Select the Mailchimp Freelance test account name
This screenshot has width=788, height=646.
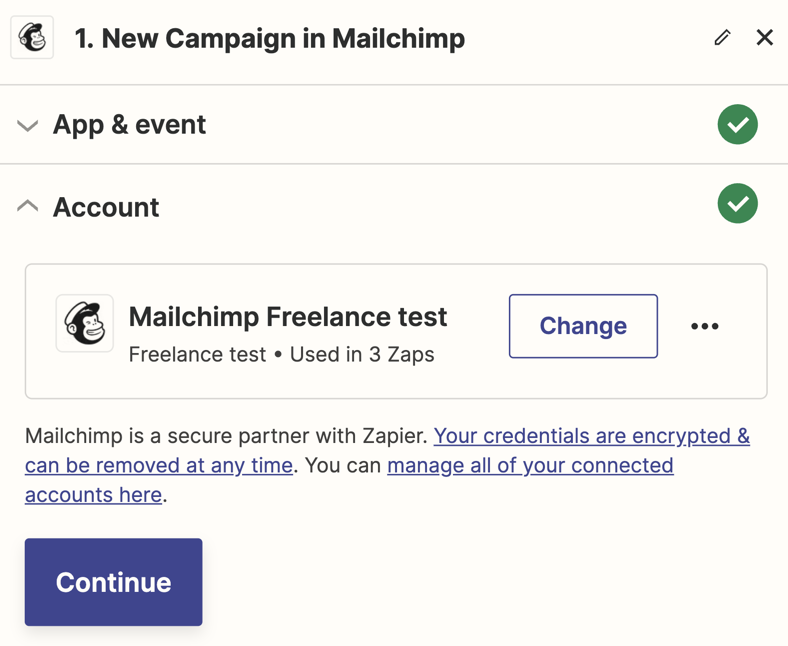[x=288, y=317]
